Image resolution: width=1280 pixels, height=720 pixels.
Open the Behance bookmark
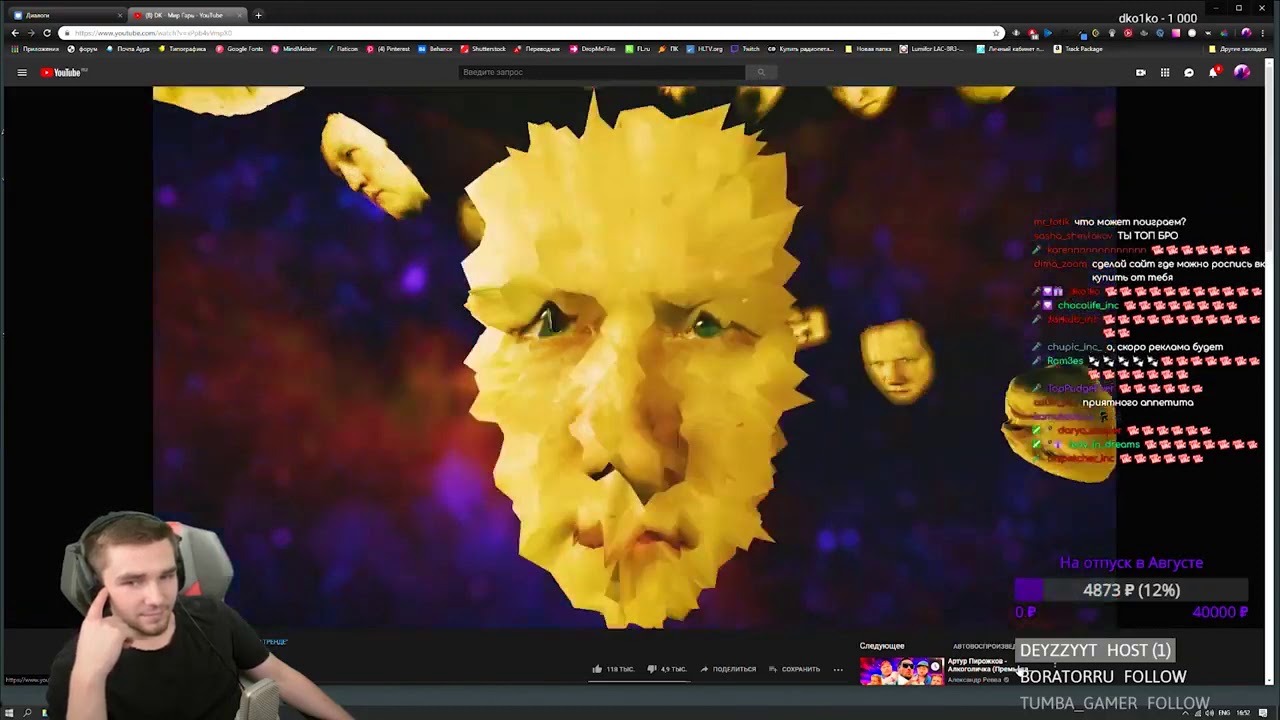(x=435, y=48)
